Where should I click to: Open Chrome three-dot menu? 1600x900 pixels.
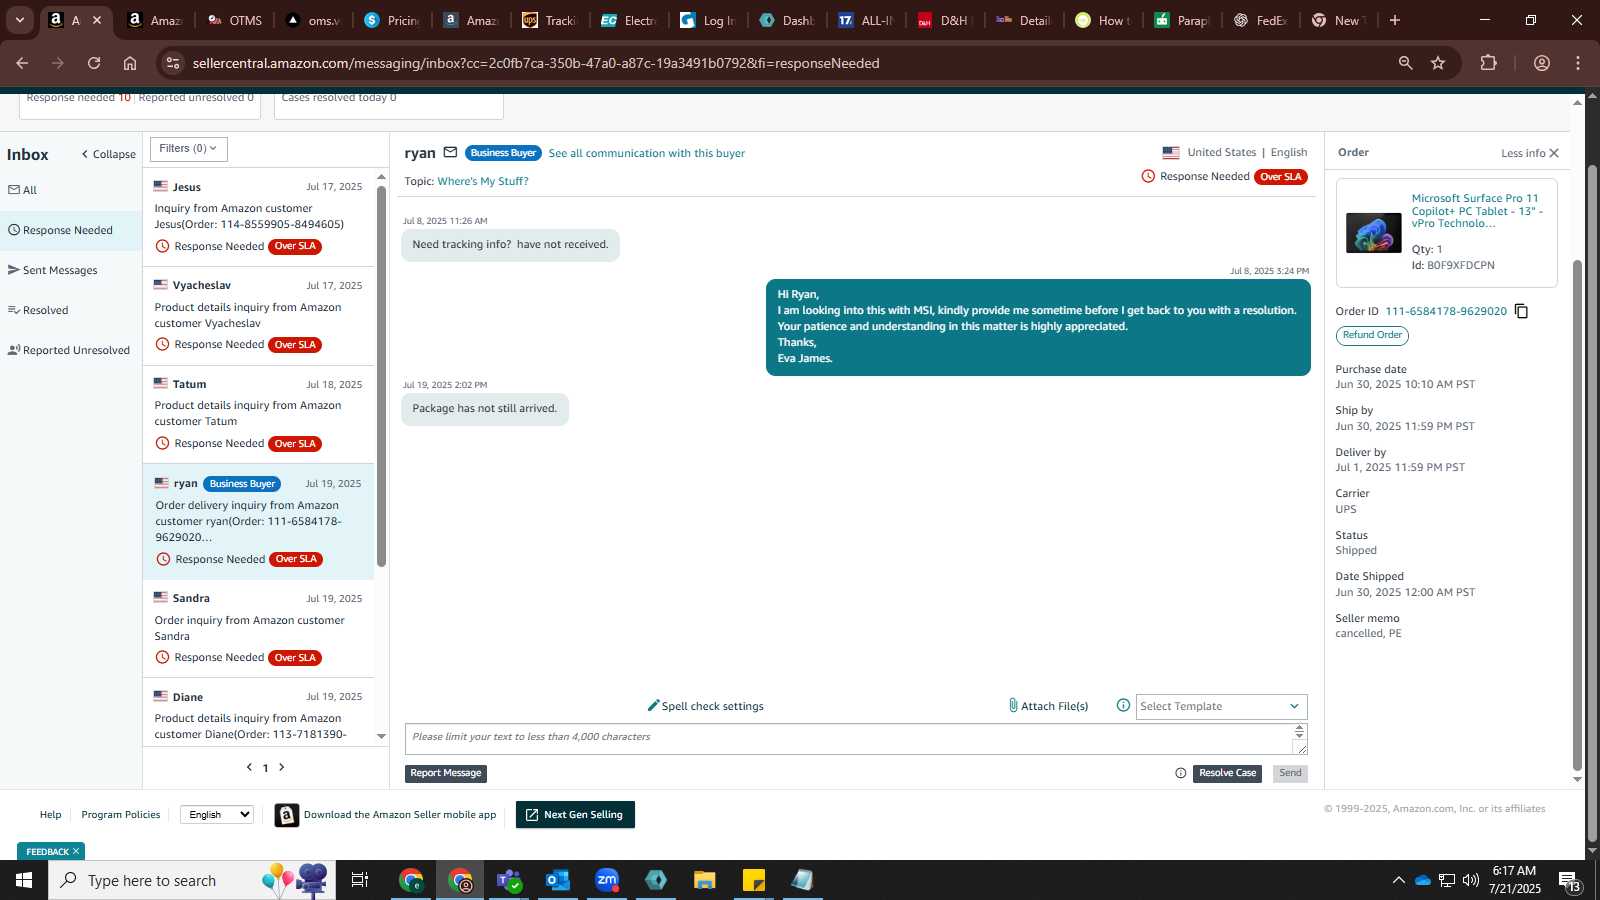point(1578,63)
